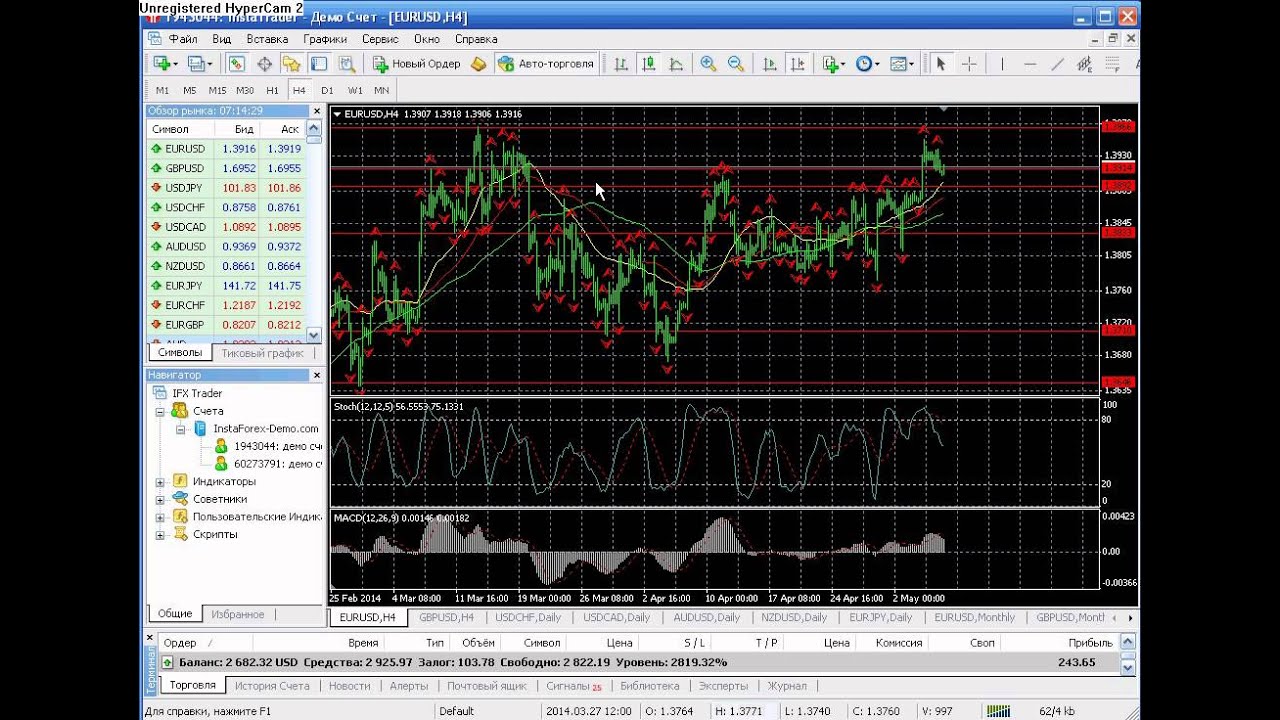This screenshot has height=720, width=1280.
Task: Switch chart to bar chart icon
Action: [x=621, y=63]
